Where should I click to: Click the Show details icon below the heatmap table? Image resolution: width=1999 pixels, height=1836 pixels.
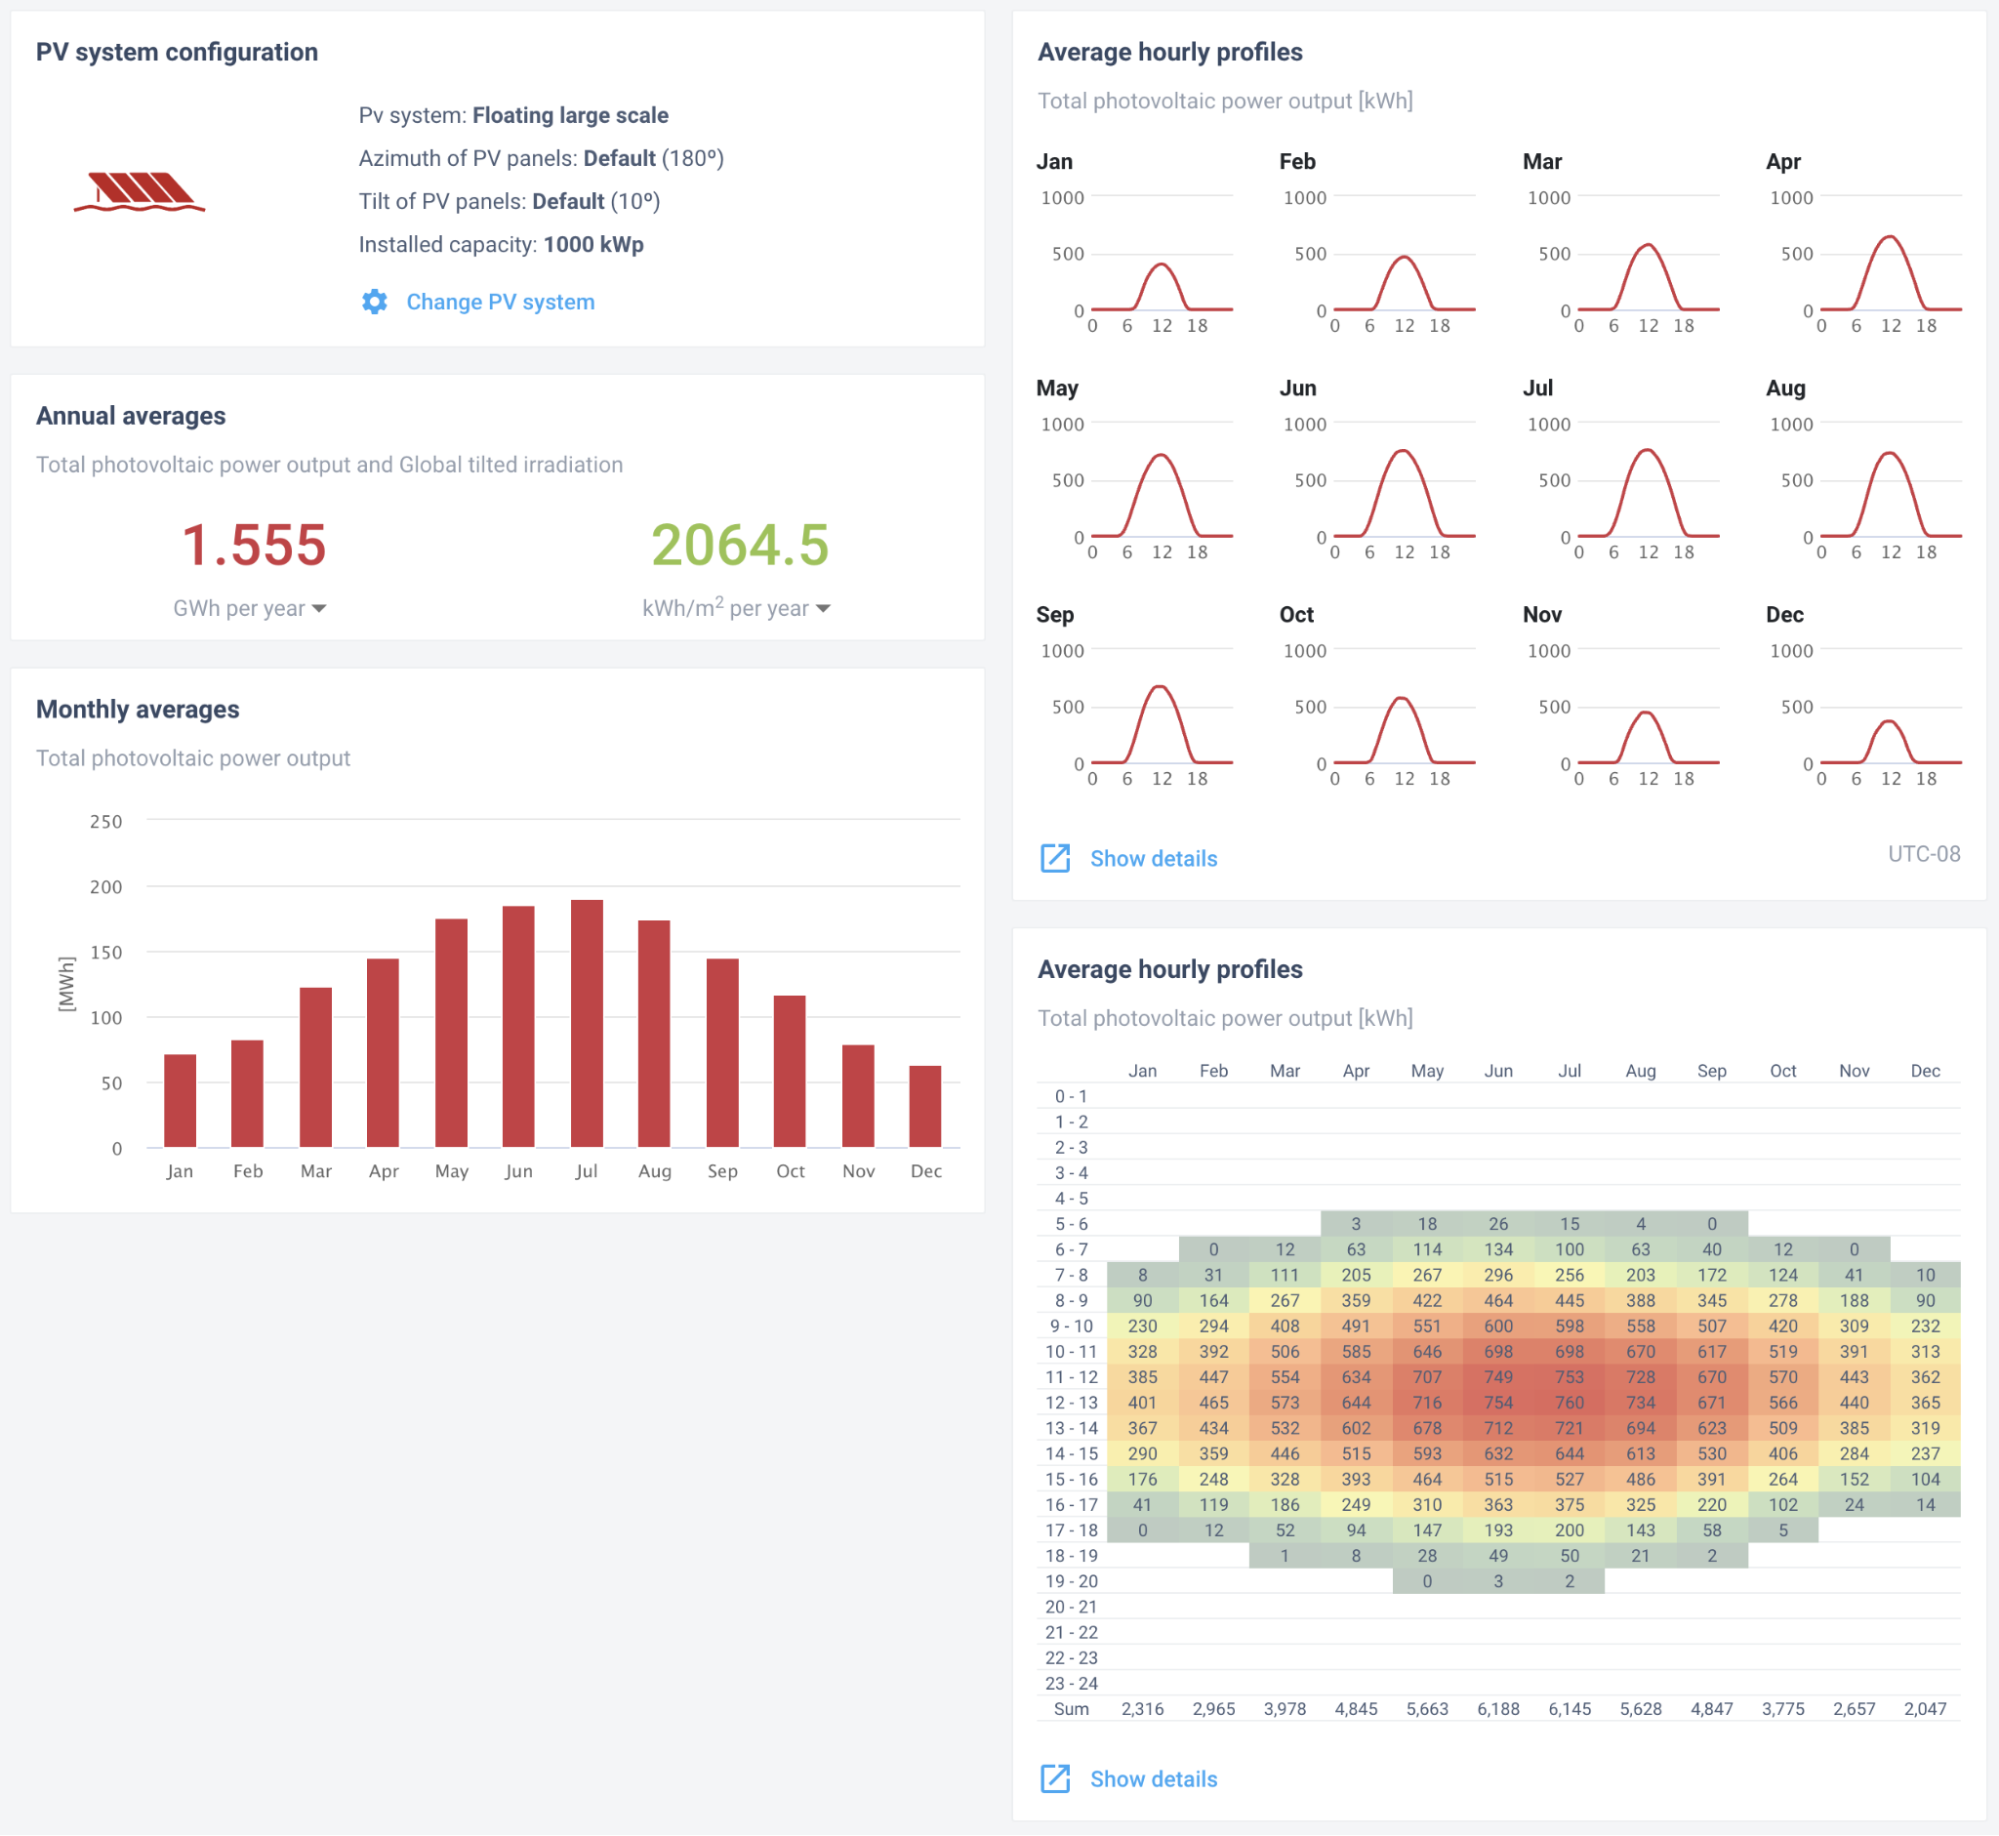pos(1055,1778)
